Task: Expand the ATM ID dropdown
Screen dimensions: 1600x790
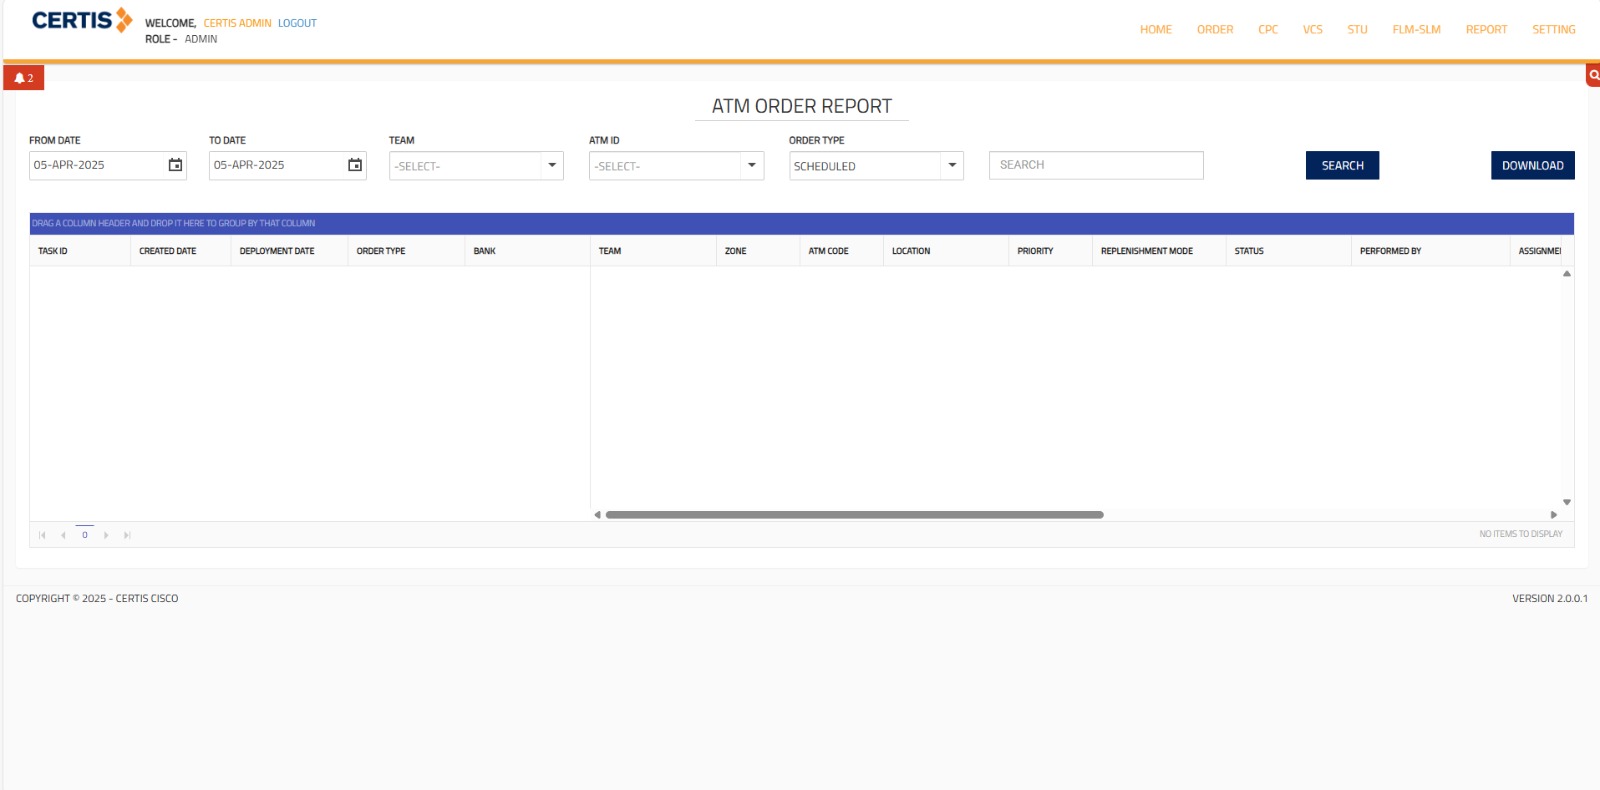Action: click(x=752, y=166)
